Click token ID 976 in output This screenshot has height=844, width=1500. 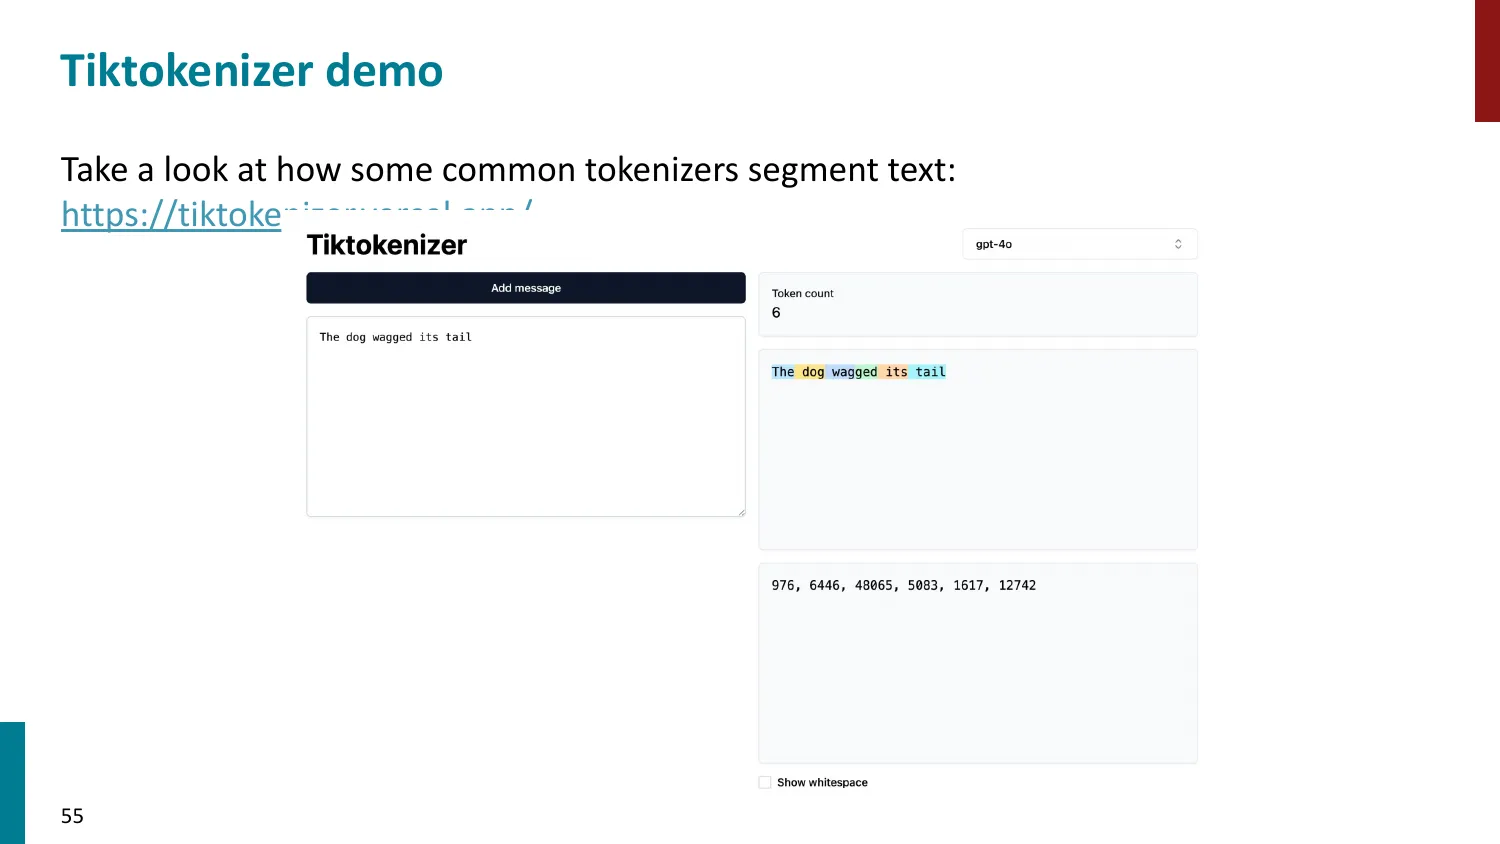tap(783, 586)
